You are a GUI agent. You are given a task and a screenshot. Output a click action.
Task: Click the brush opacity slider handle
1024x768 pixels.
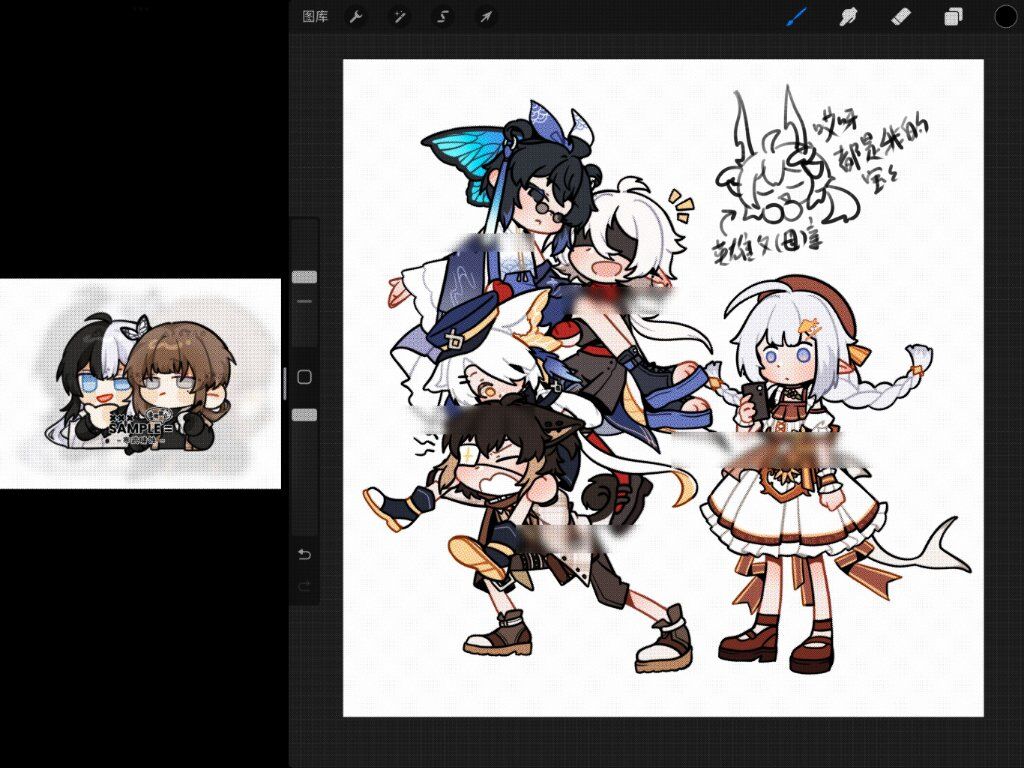[304, 415]
